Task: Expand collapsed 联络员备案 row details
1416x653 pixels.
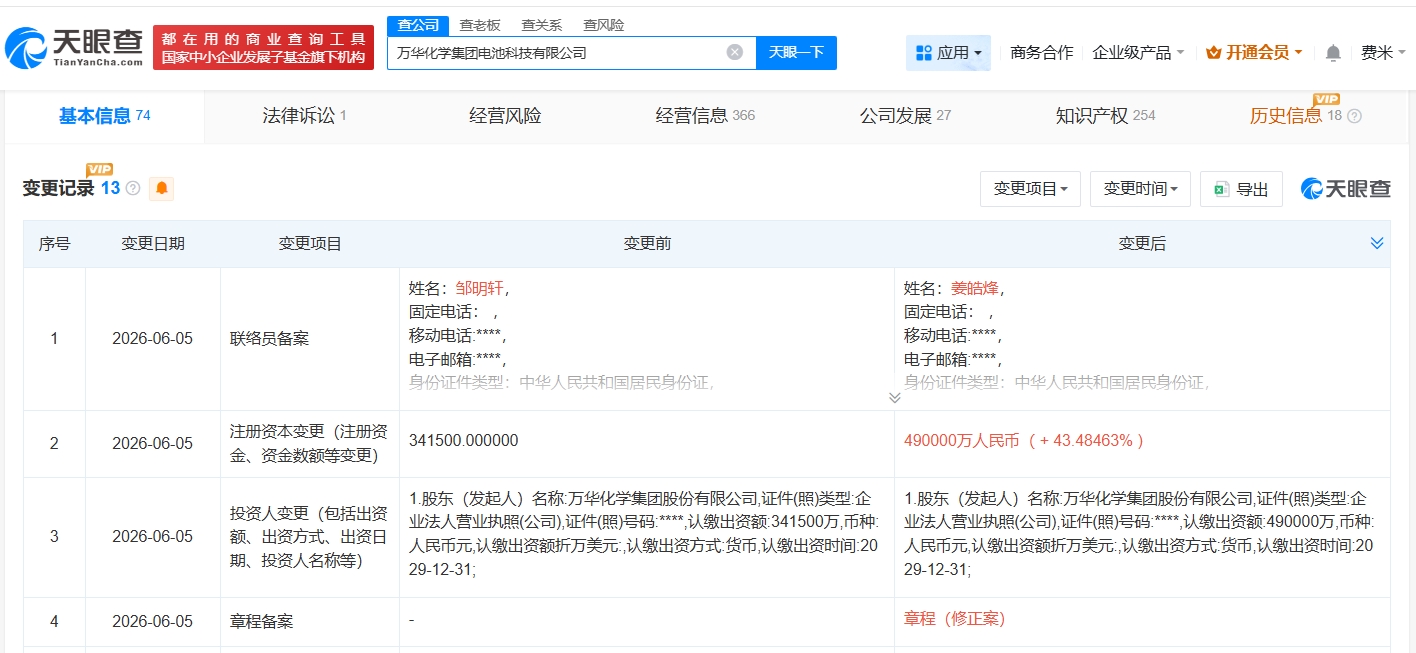Action: click(x=894, y=397)
